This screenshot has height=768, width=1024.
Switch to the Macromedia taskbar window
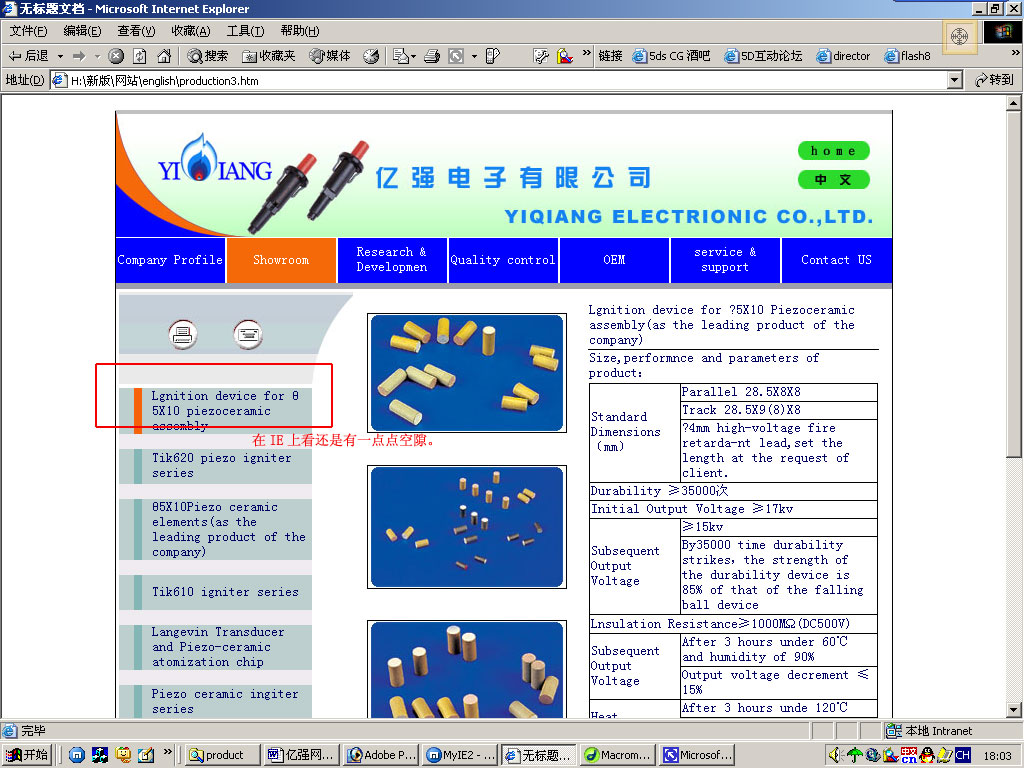tap(618, 755)
